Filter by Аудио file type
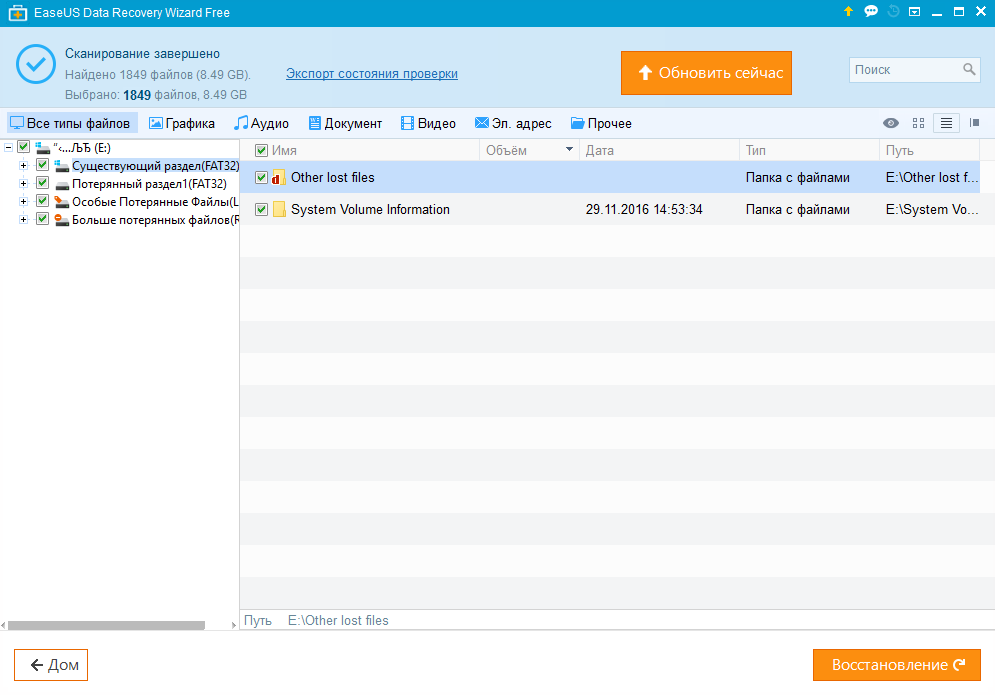Viewport: 995px width, 695px height. pos(261,123)
